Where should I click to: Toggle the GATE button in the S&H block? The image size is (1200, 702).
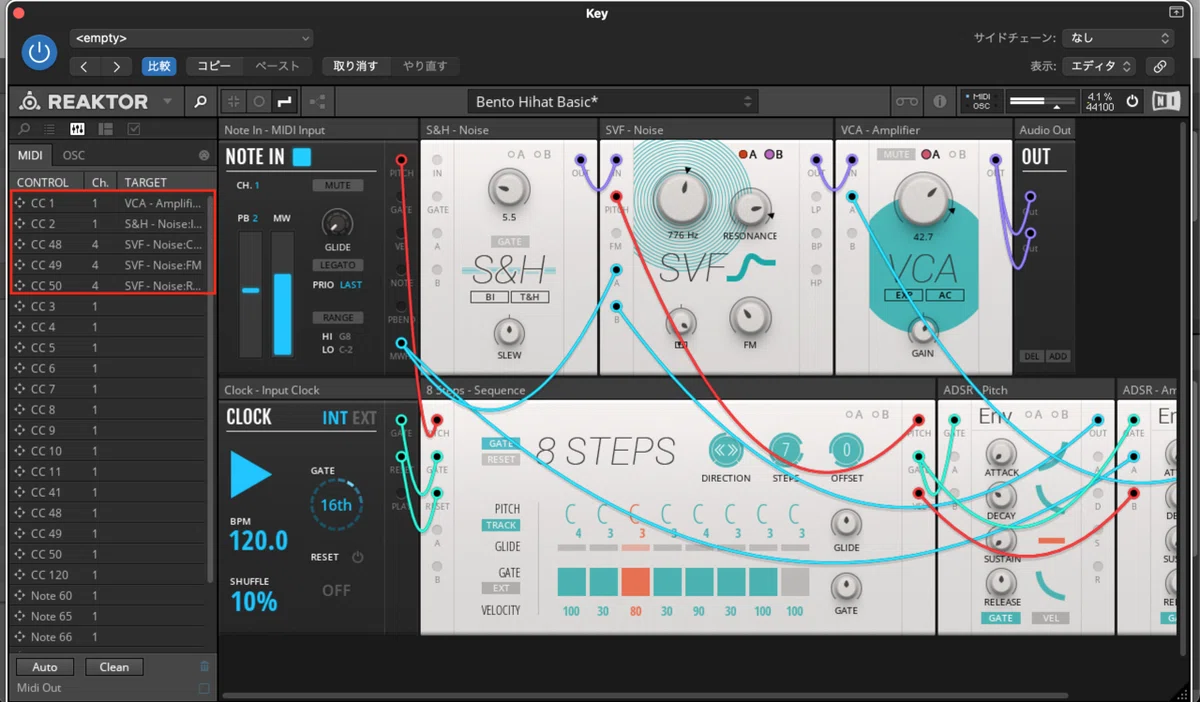pos(508,242)
